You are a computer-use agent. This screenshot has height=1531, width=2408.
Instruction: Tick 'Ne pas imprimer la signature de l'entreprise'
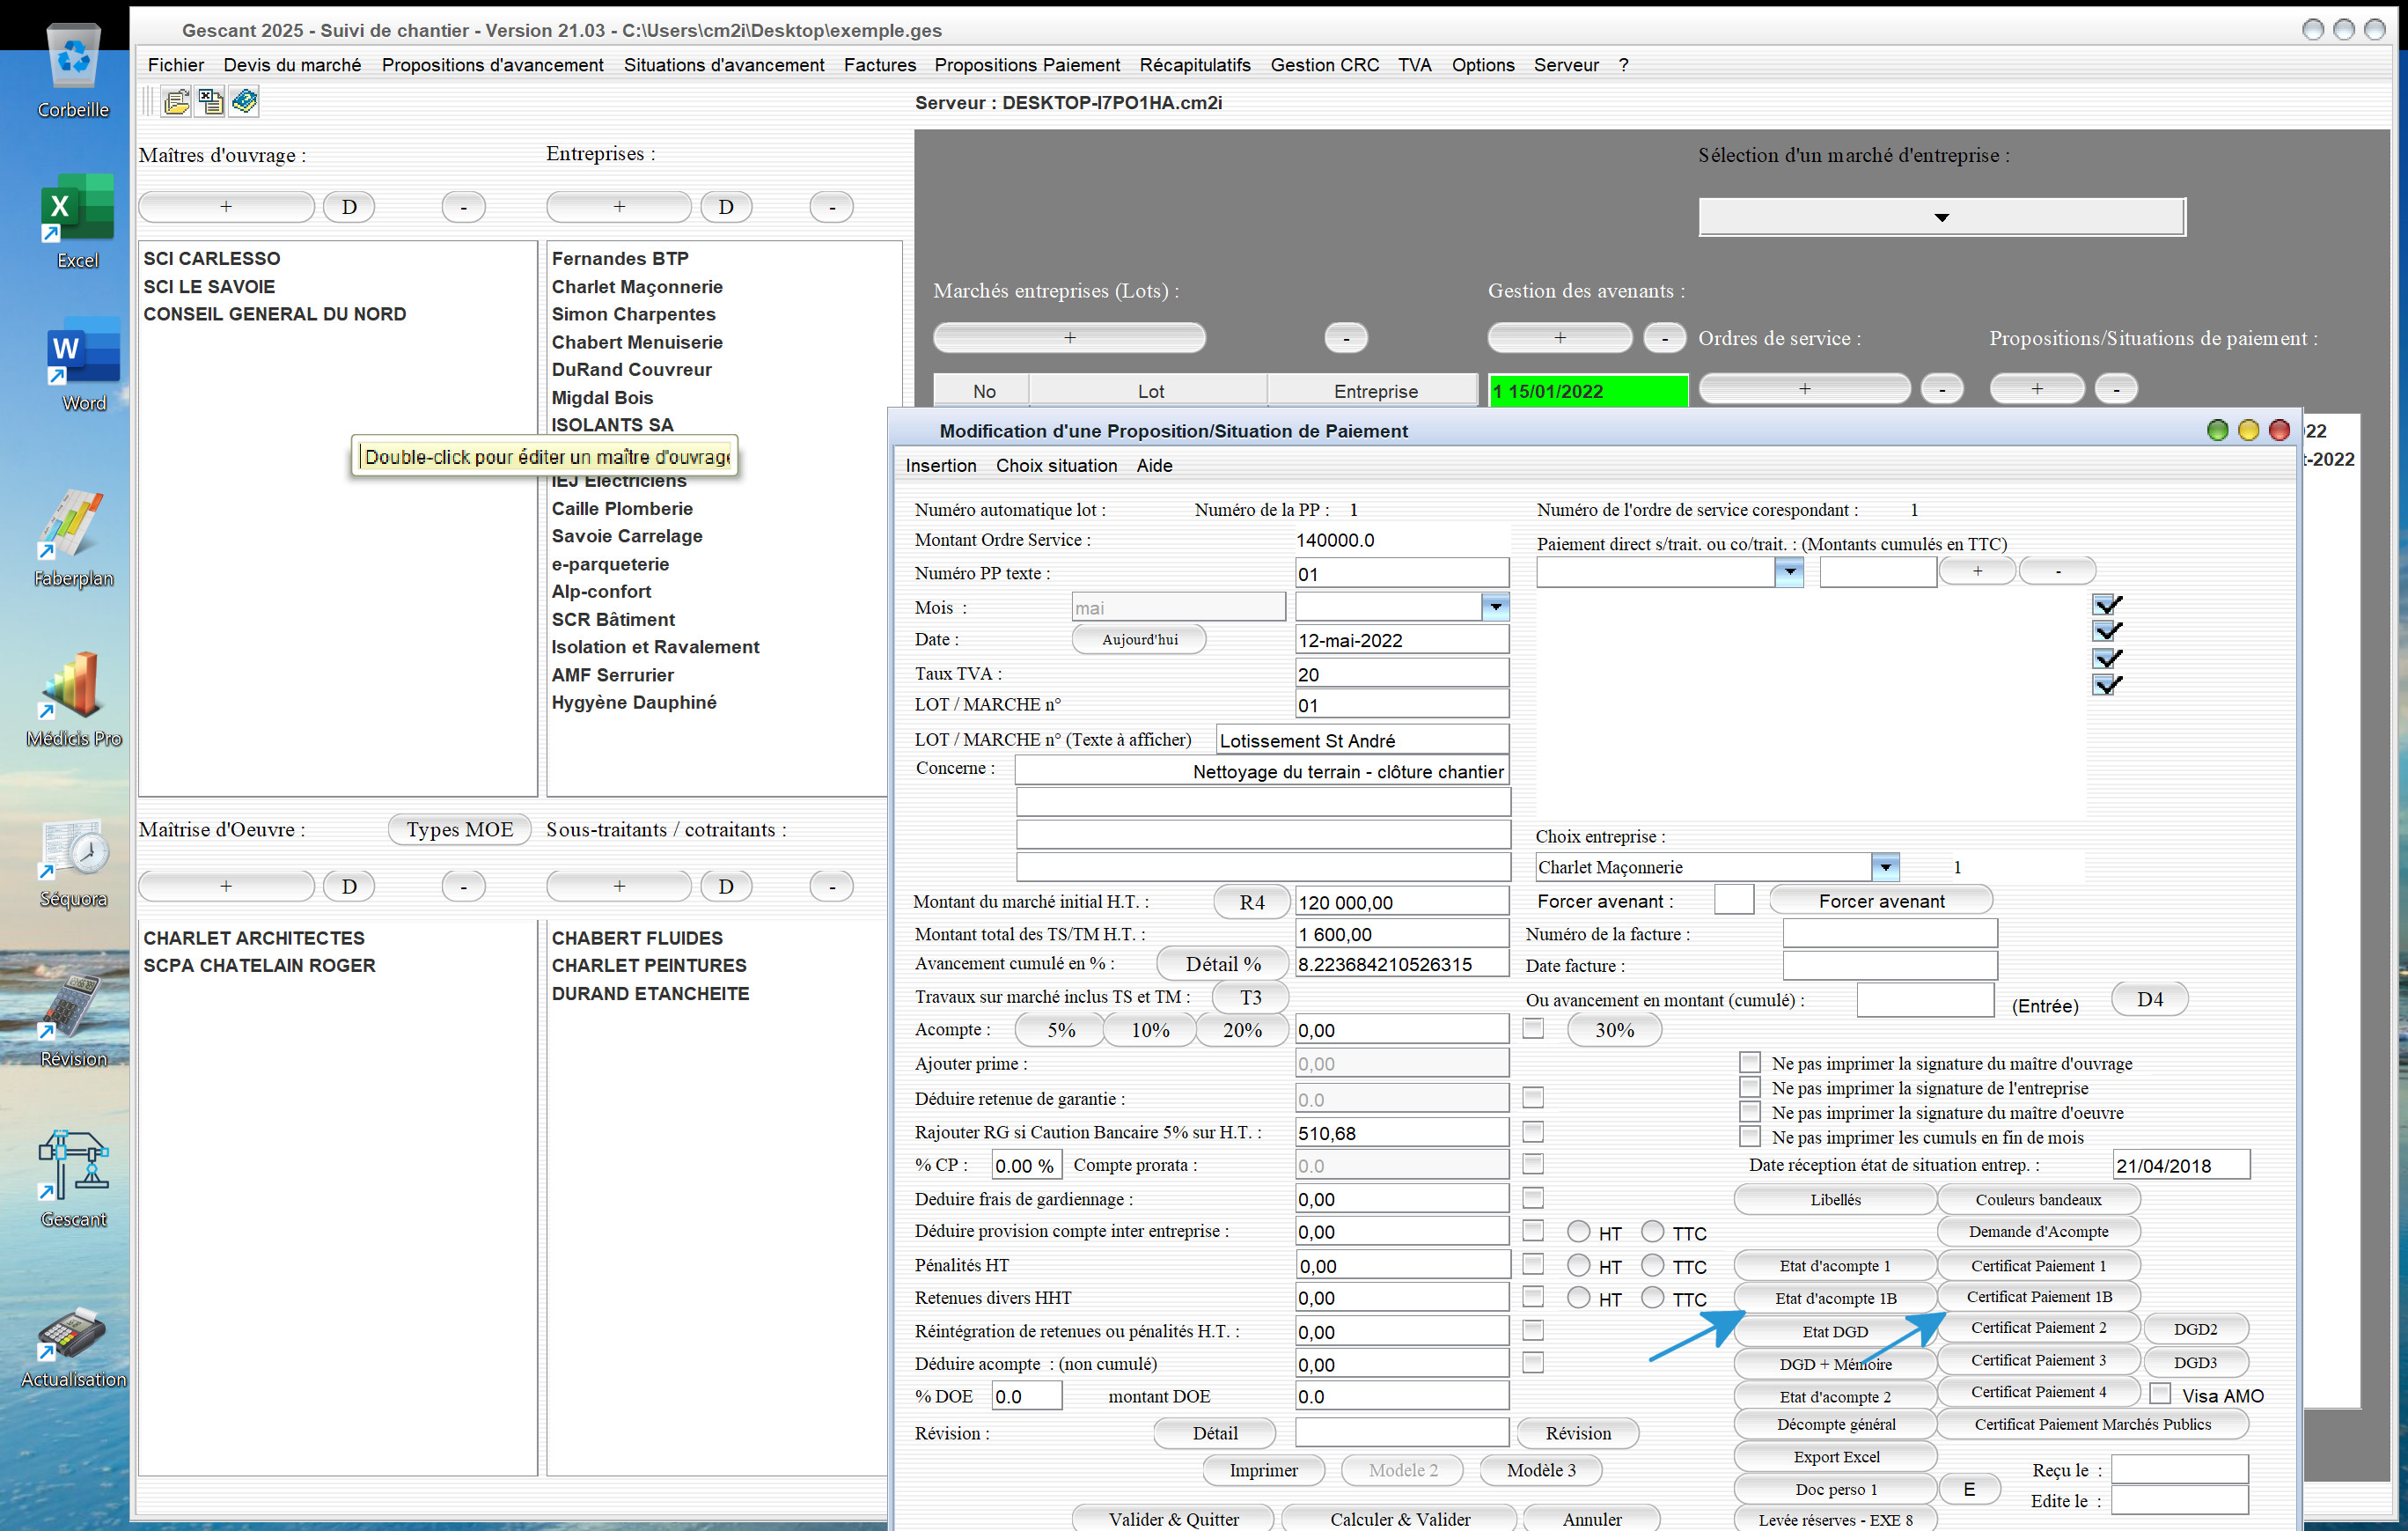click(x=1749, y=1087)
